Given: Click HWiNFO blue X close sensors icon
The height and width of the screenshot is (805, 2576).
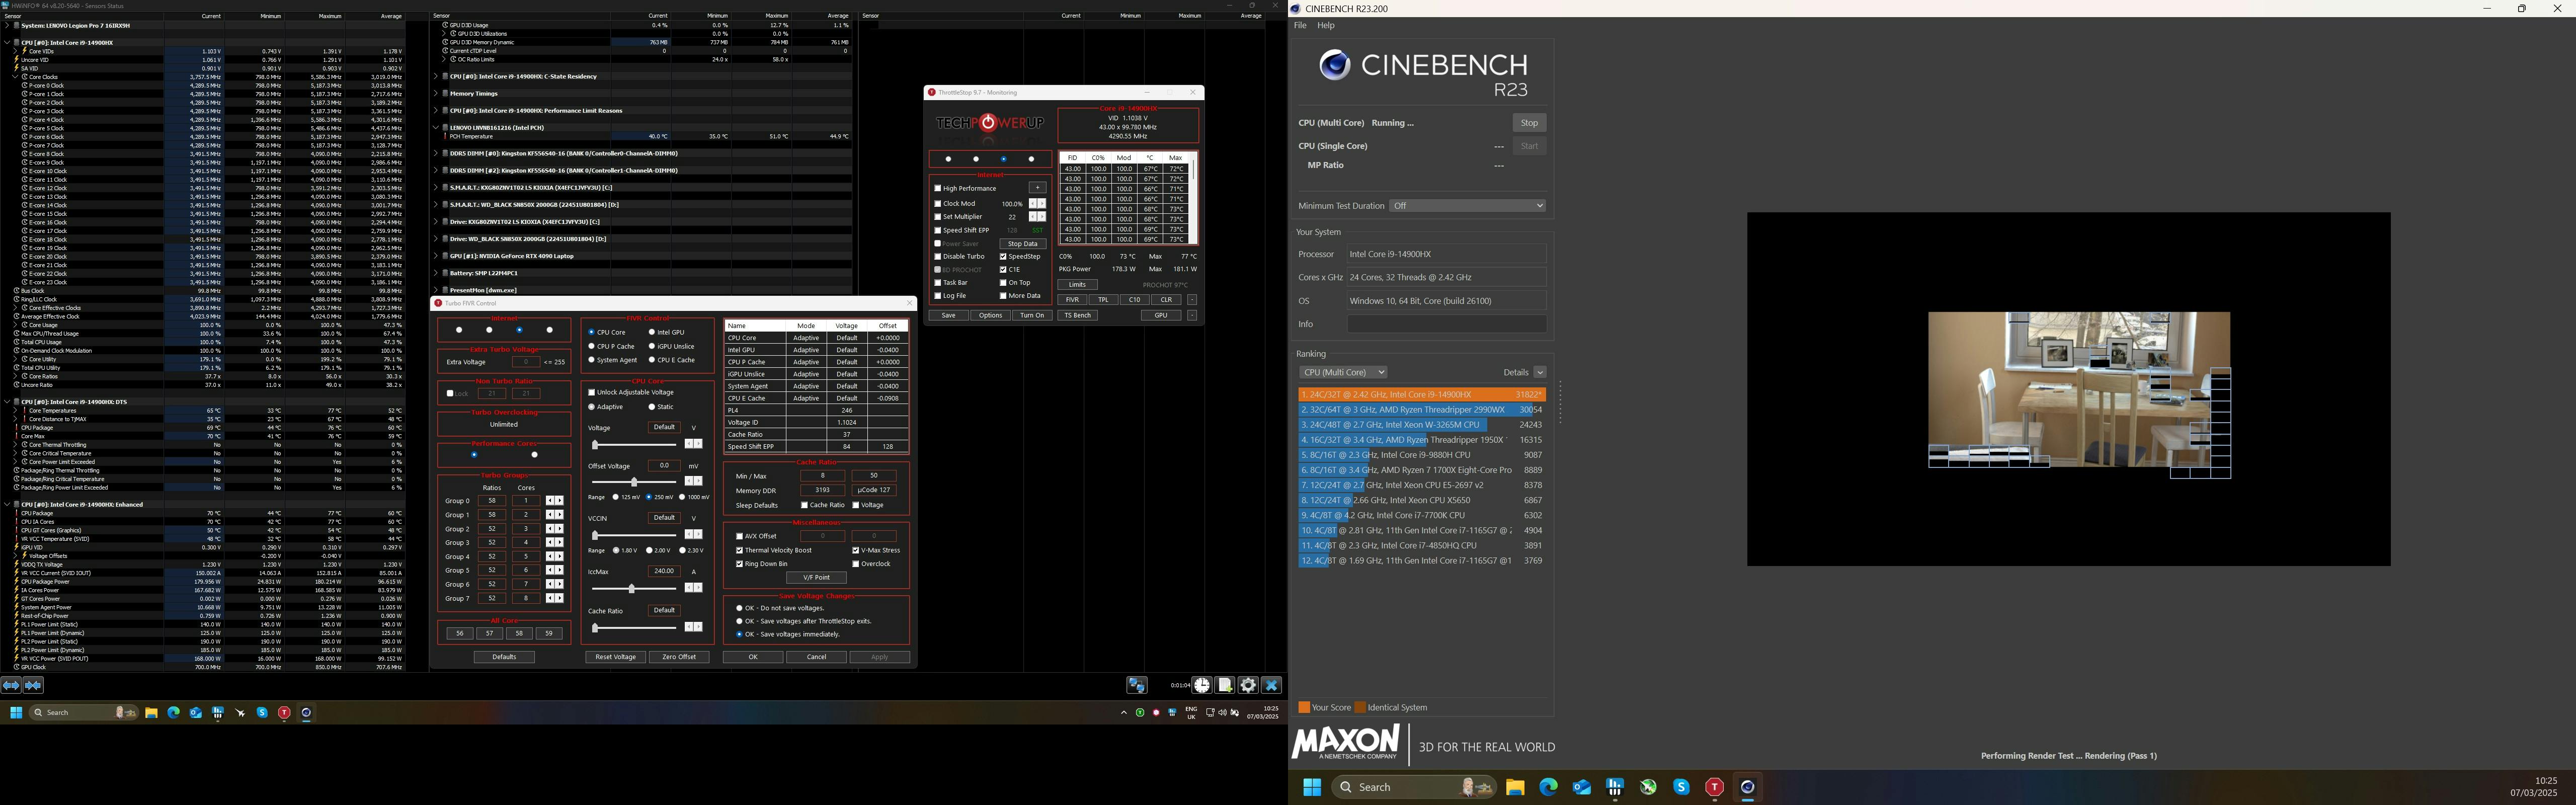Looking at the screenshot, I should pos(1271,685).
